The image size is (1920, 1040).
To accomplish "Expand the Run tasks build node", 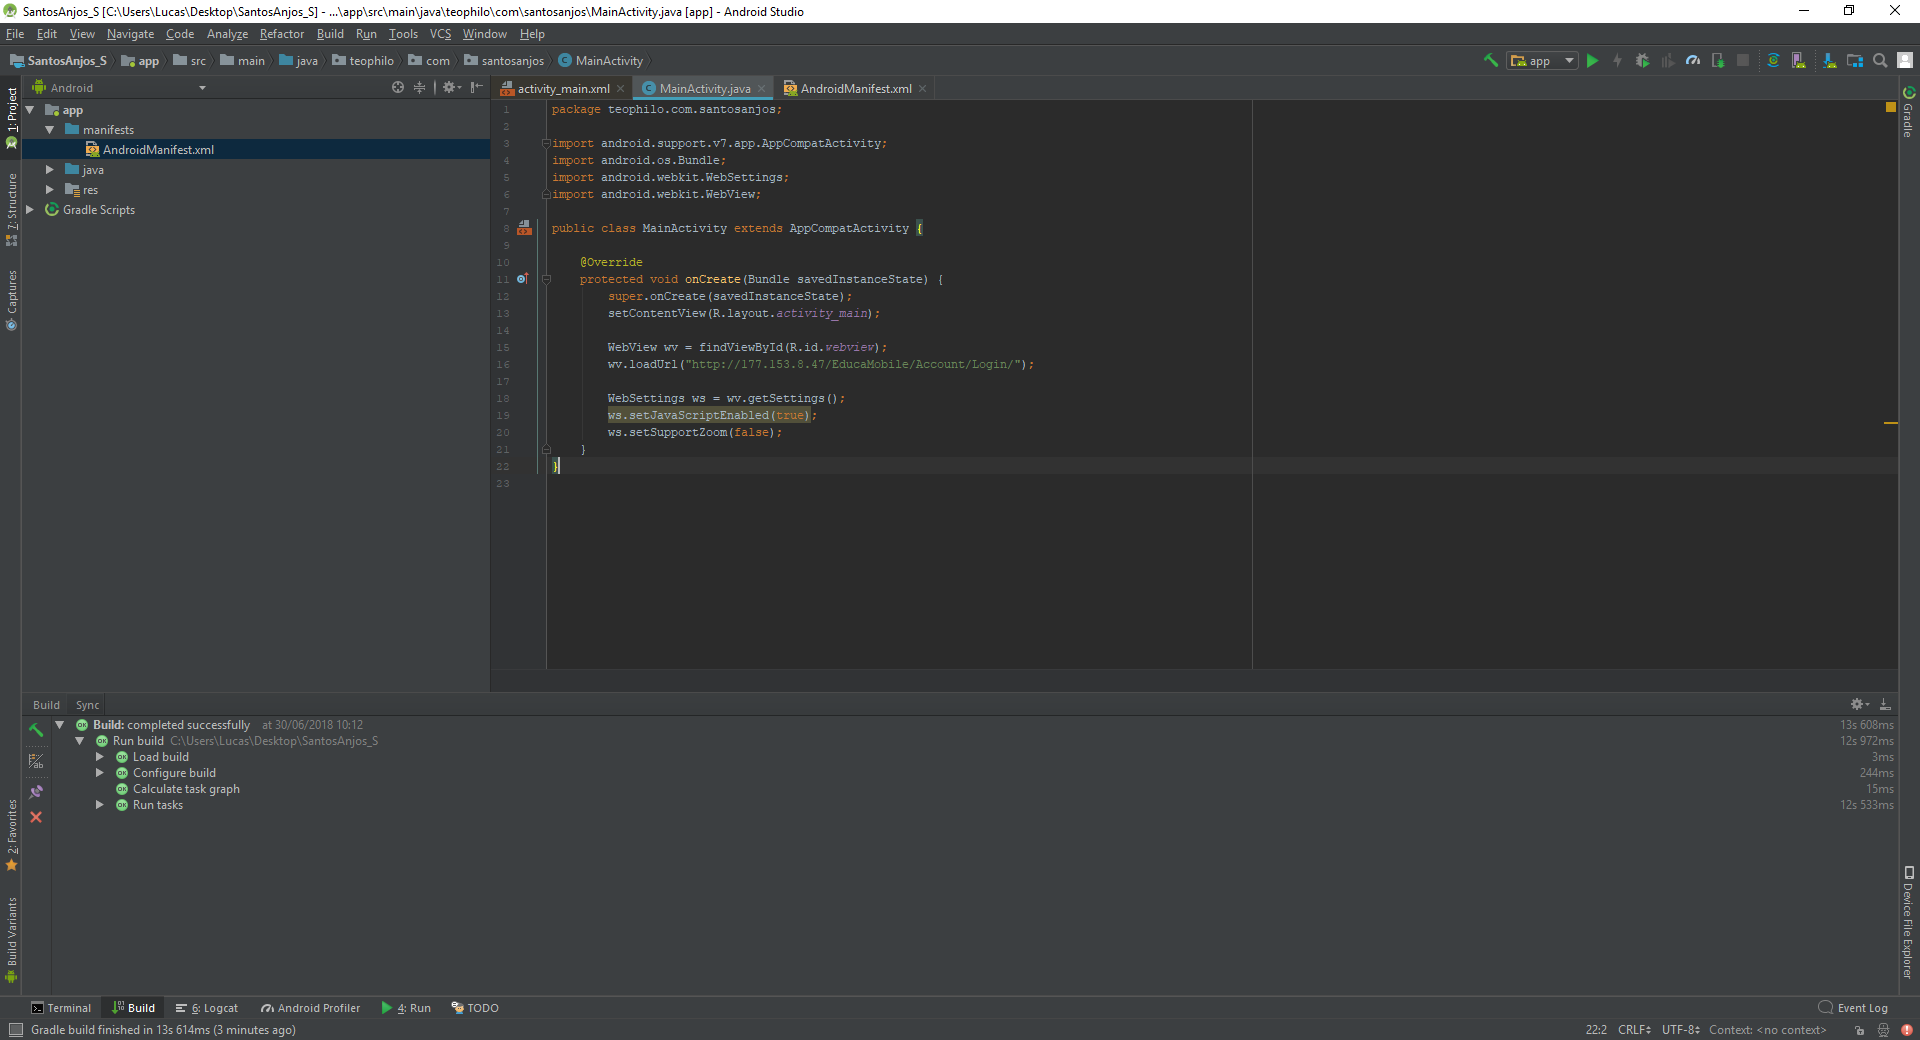I will (100, 805).
